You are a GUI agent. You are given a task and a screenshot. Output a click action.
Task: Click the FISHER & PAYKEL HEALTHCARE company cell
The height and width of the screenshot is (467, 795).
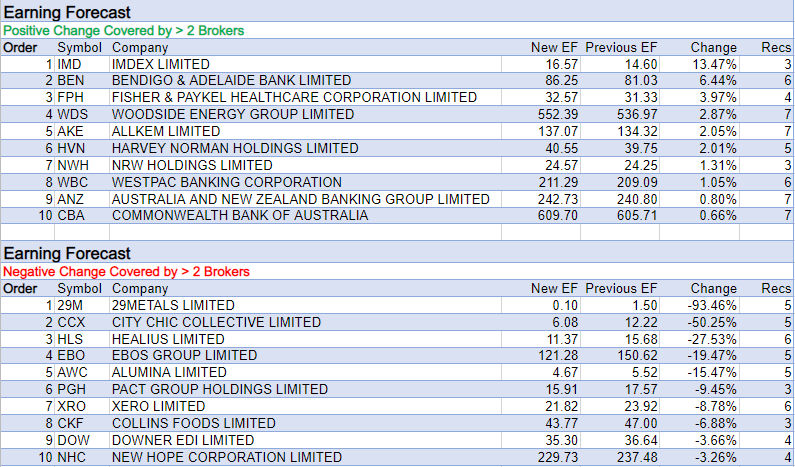(294, 97)
